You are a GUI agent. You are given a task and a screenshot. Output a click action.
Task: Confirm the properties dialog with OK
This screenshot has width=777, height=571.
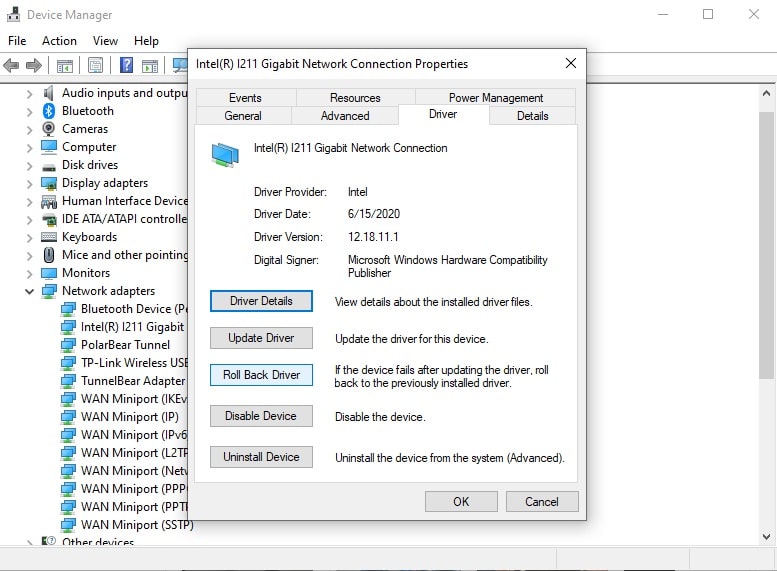tap(461, 502)
